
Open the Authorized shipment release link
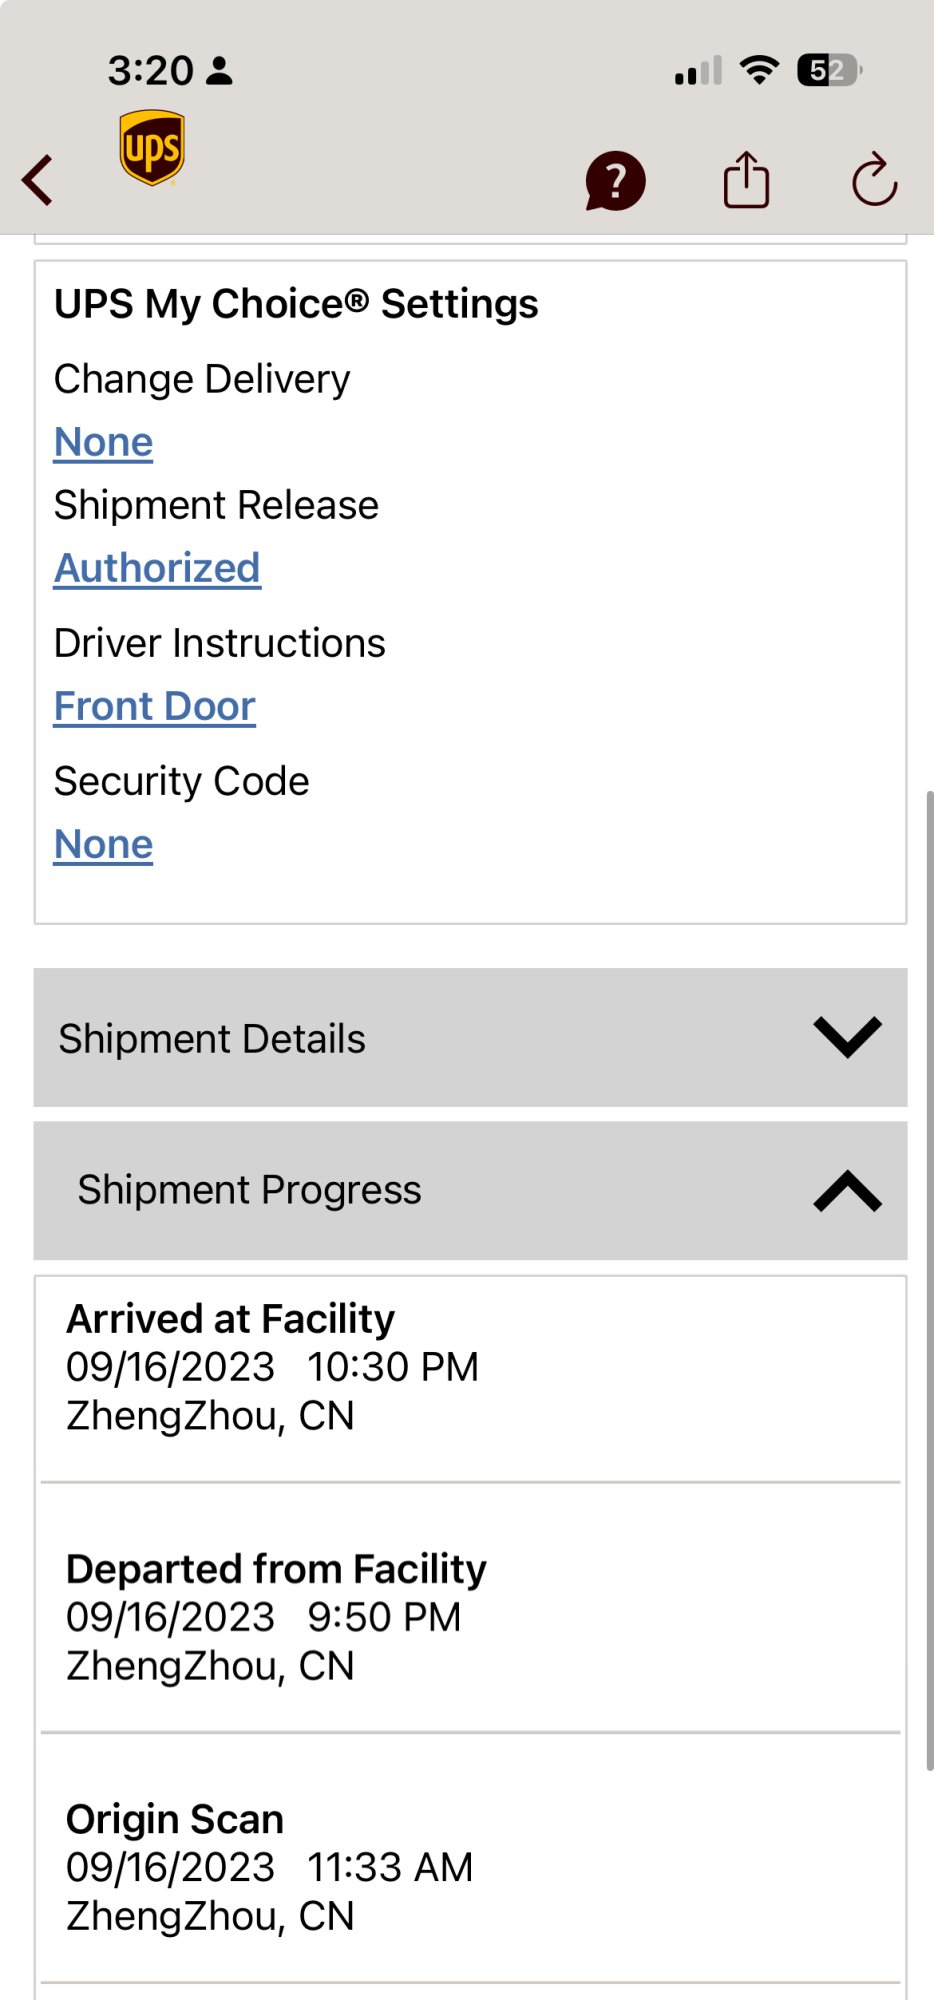(157, 568)
